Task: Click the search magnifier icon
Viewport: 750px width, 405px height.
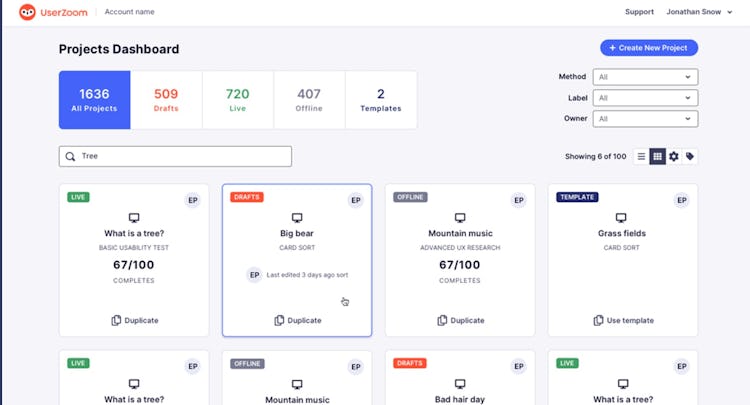Action: point(70,156)
